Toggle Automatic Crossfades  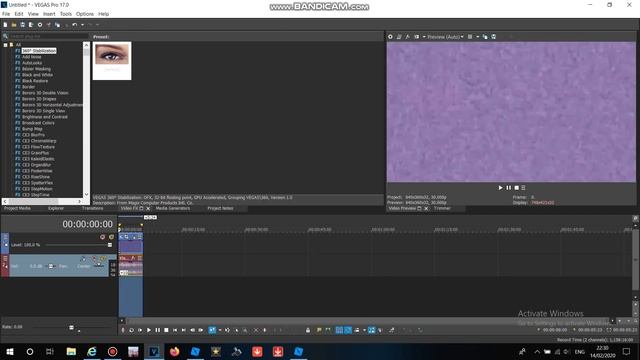point(348,330)
